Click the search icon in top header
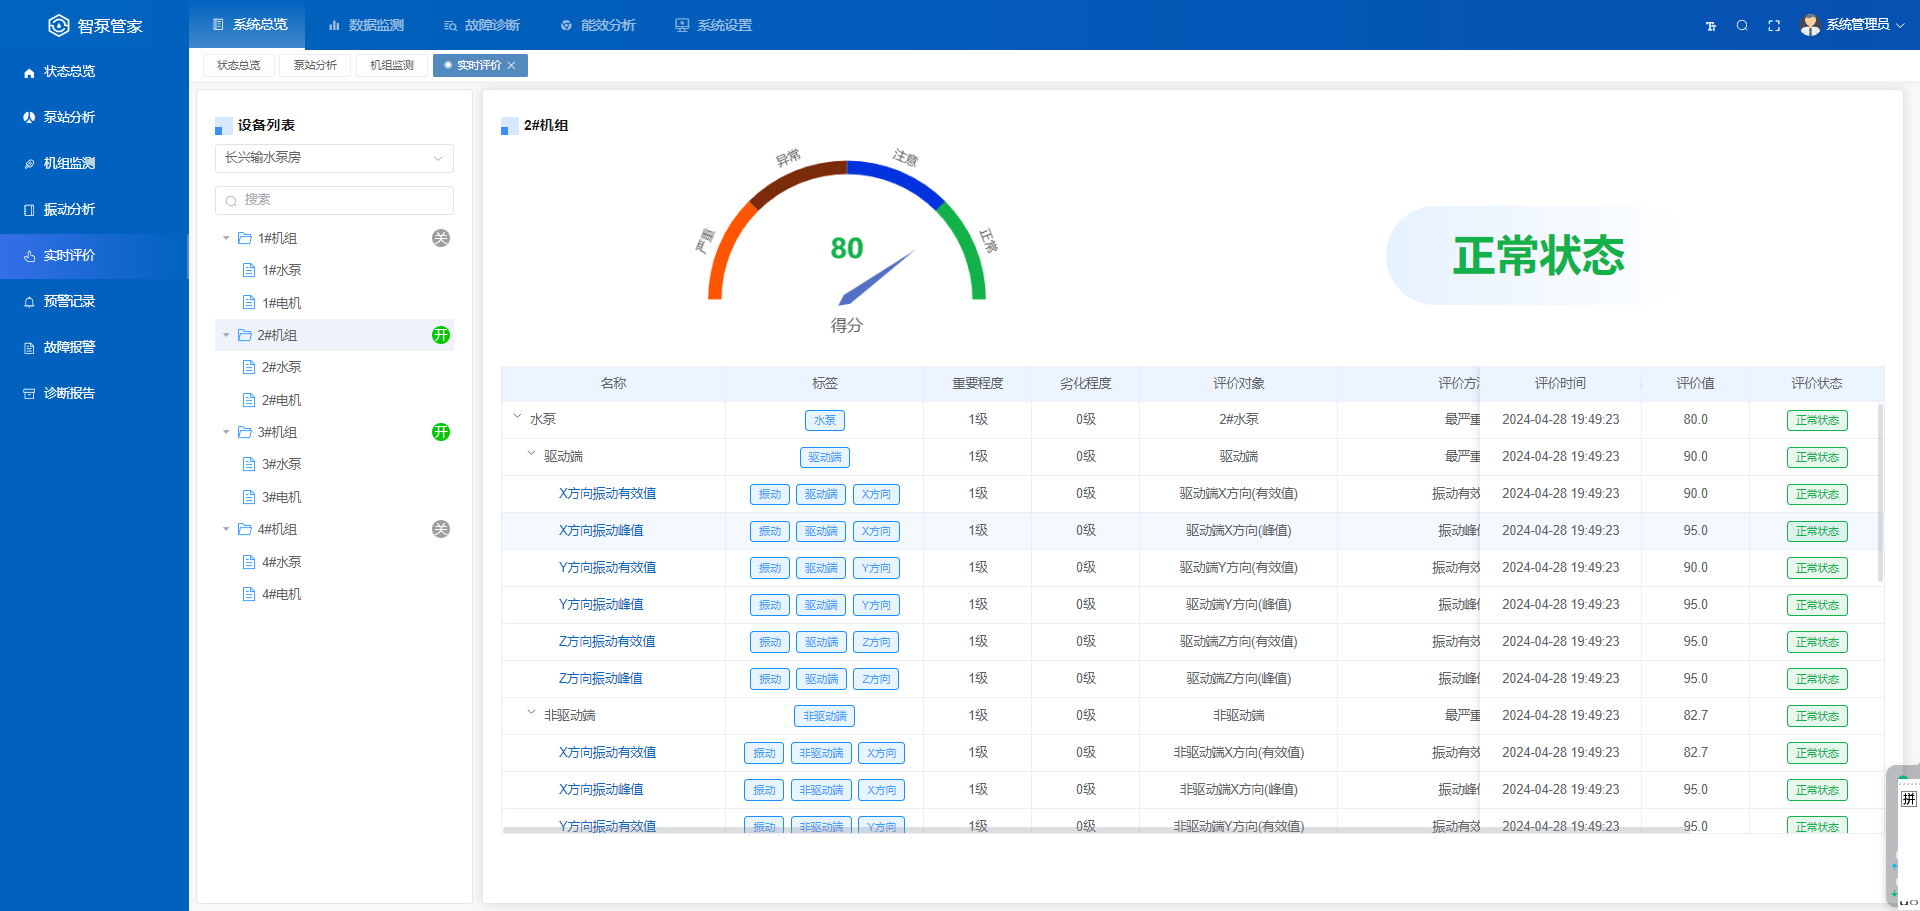This screenshot has width=1920, height=911. point(1742,26)
